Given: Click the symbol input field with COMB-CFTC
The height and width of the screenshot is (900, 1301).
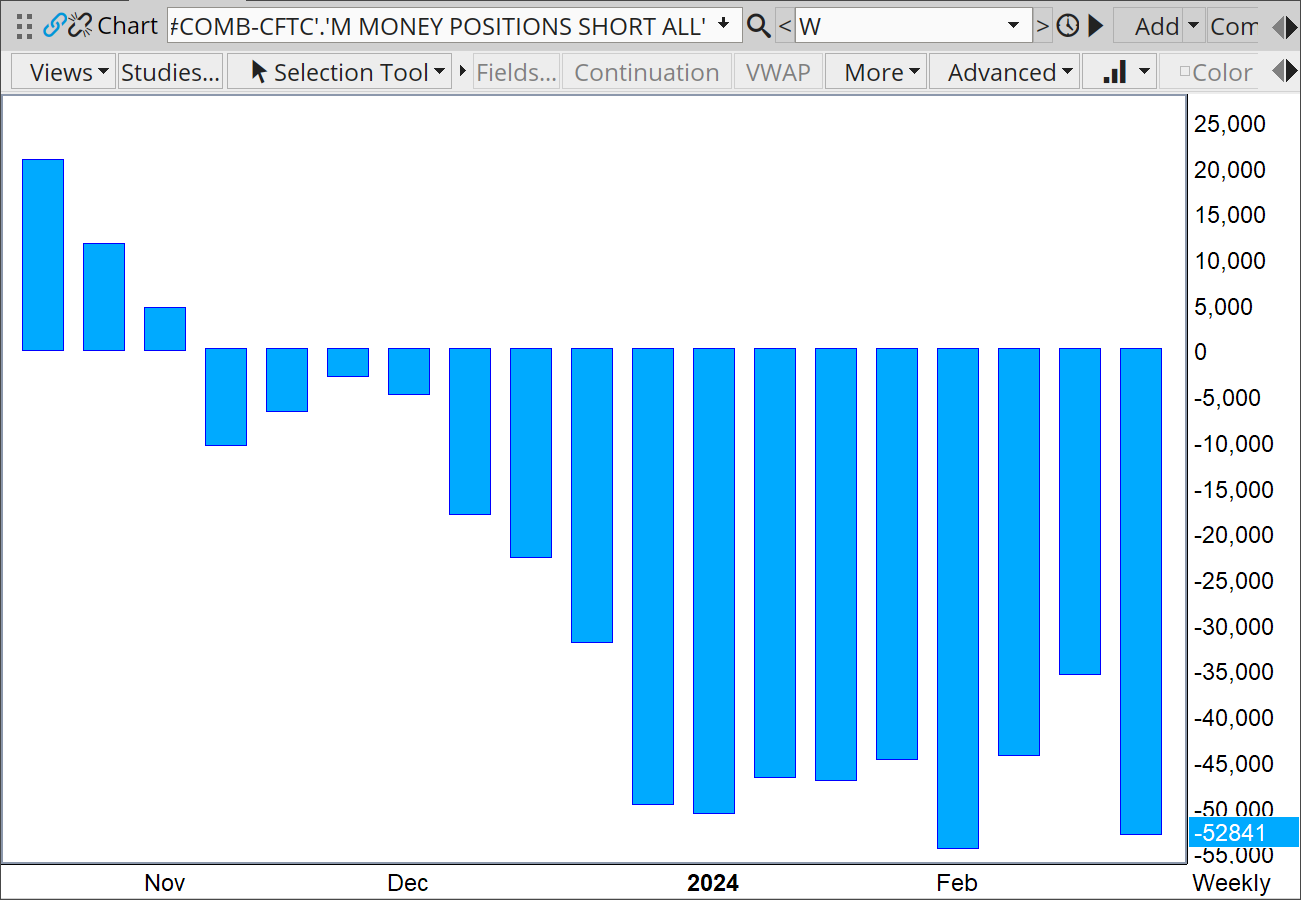Looking at the screenshot, I should (440, 26).
